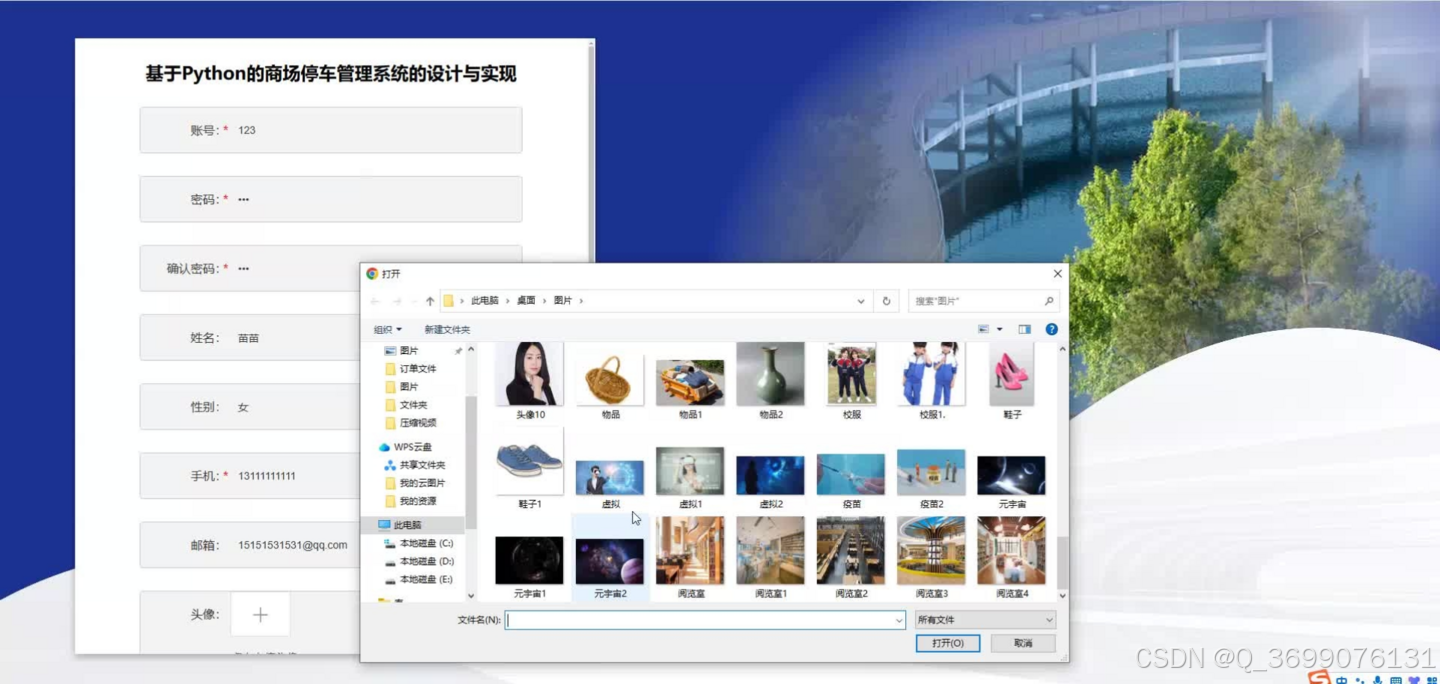Image resolution: width=1440 pixels, height=684 pixels.
Task: Click 图片 in the address breadcrumb
Action: [563, 301]
